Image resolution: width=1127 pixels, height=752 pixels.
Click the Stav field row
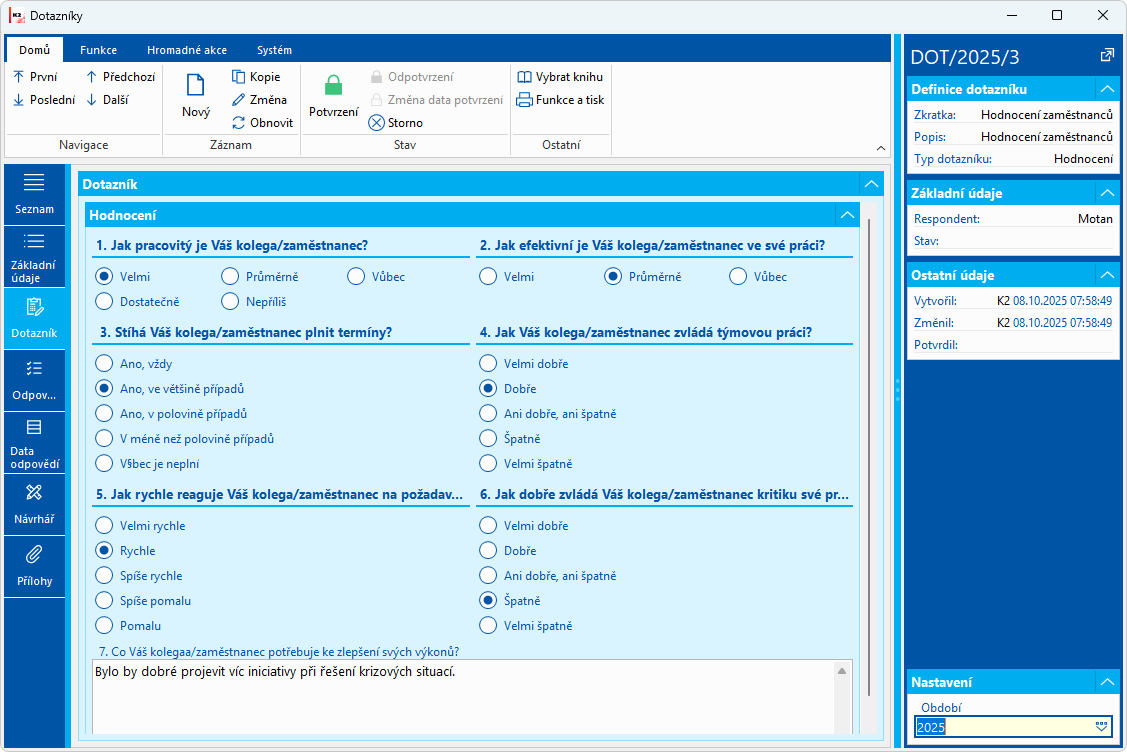pos(1013,241)
